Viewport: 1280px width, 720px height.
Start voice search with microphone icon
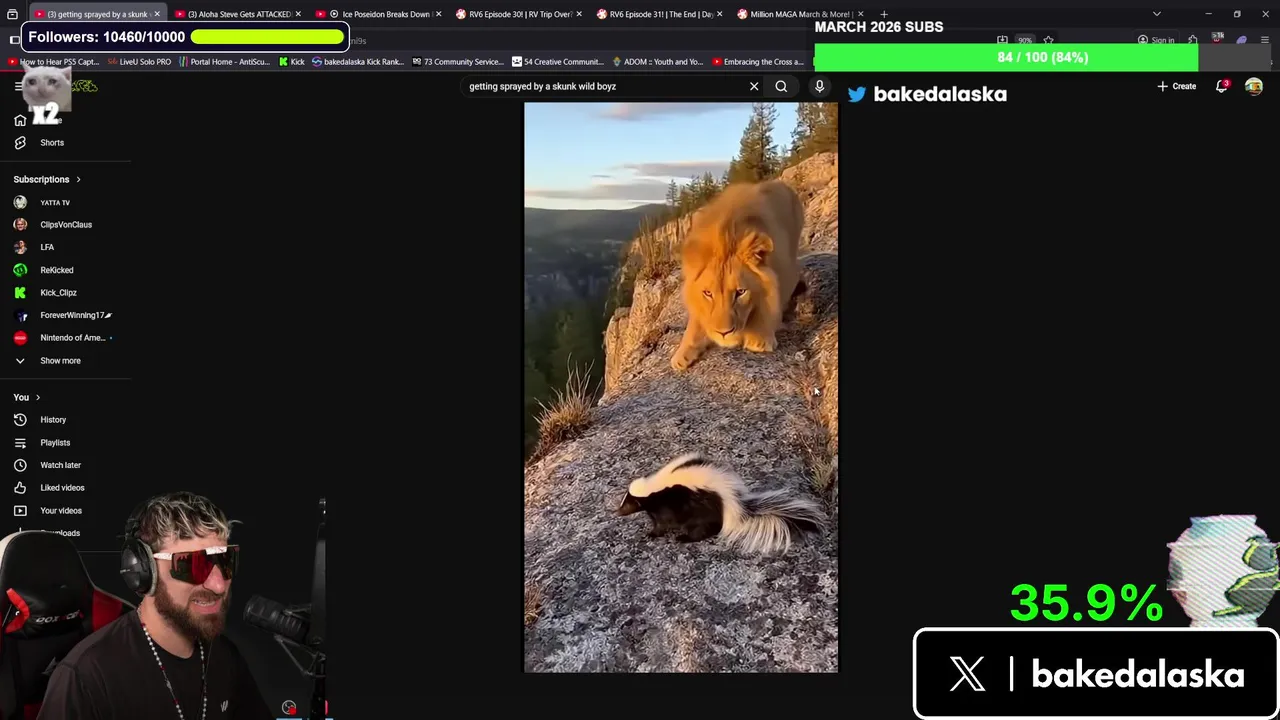click(819, 86)
